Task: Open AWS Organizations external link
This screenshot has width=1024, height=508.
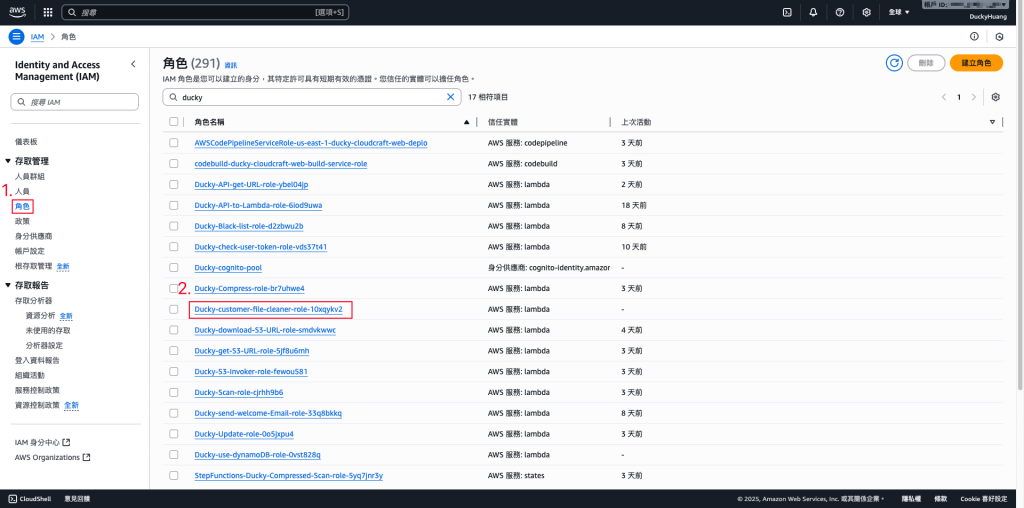Action: pyautogui.click(x=52, y=458)
